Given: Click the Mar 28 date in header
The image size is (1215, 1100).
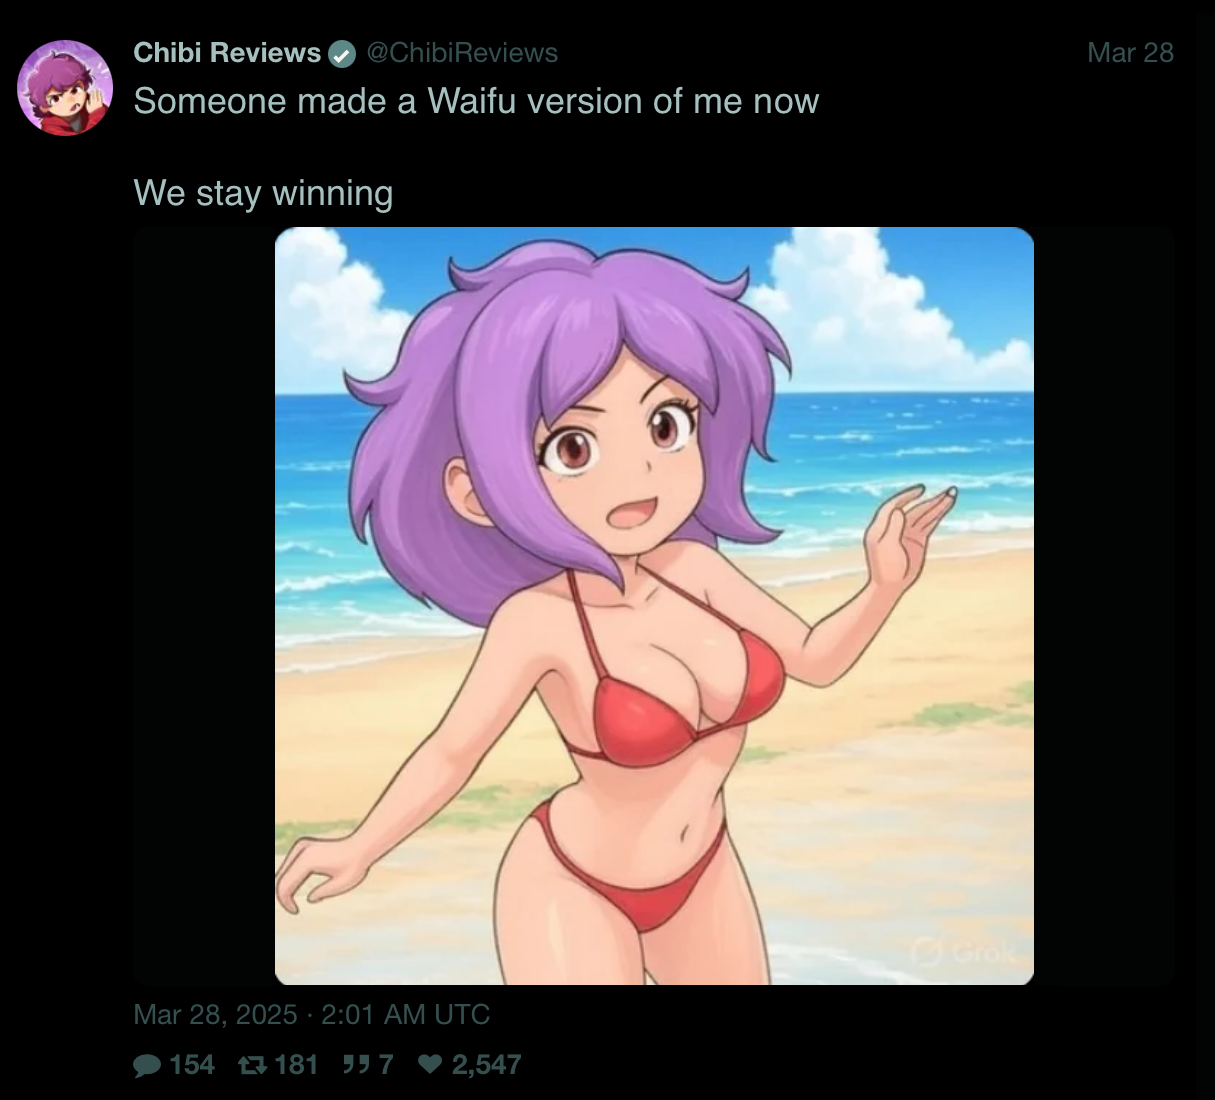Looking at the screenshot, I should point(1130,53).
